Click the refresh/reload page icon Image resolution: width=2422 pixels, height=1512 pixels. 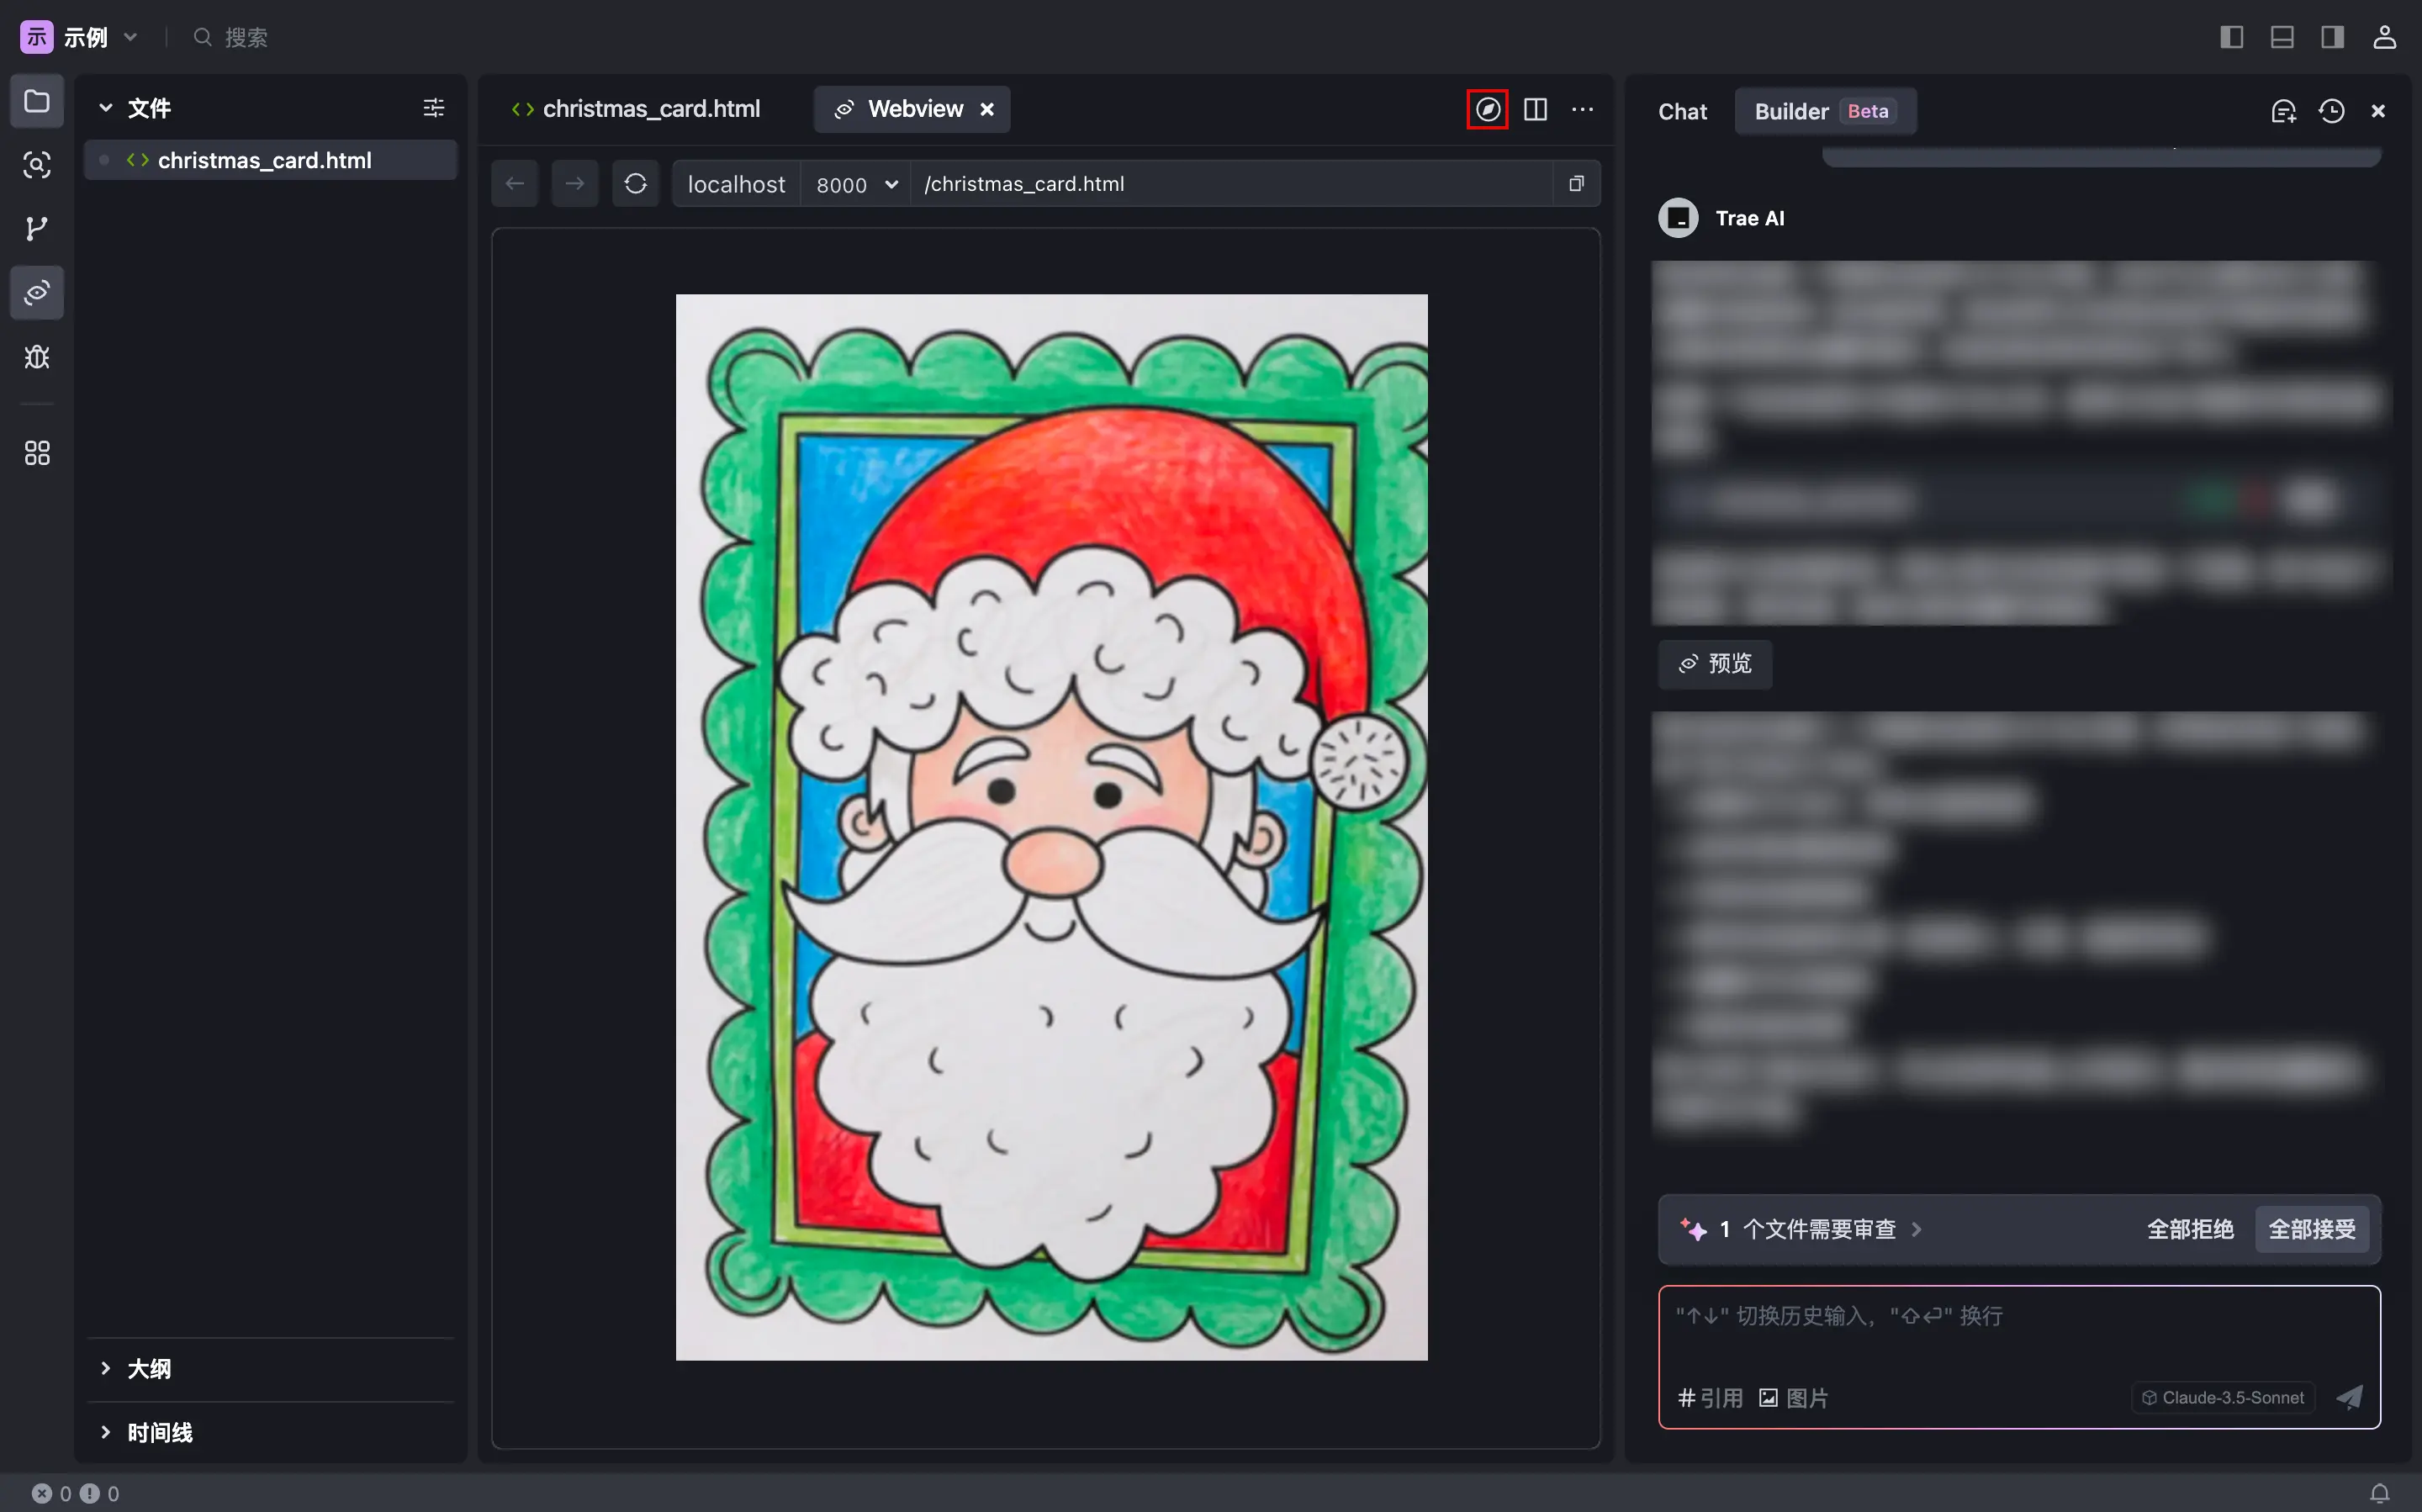coord(634,183)
